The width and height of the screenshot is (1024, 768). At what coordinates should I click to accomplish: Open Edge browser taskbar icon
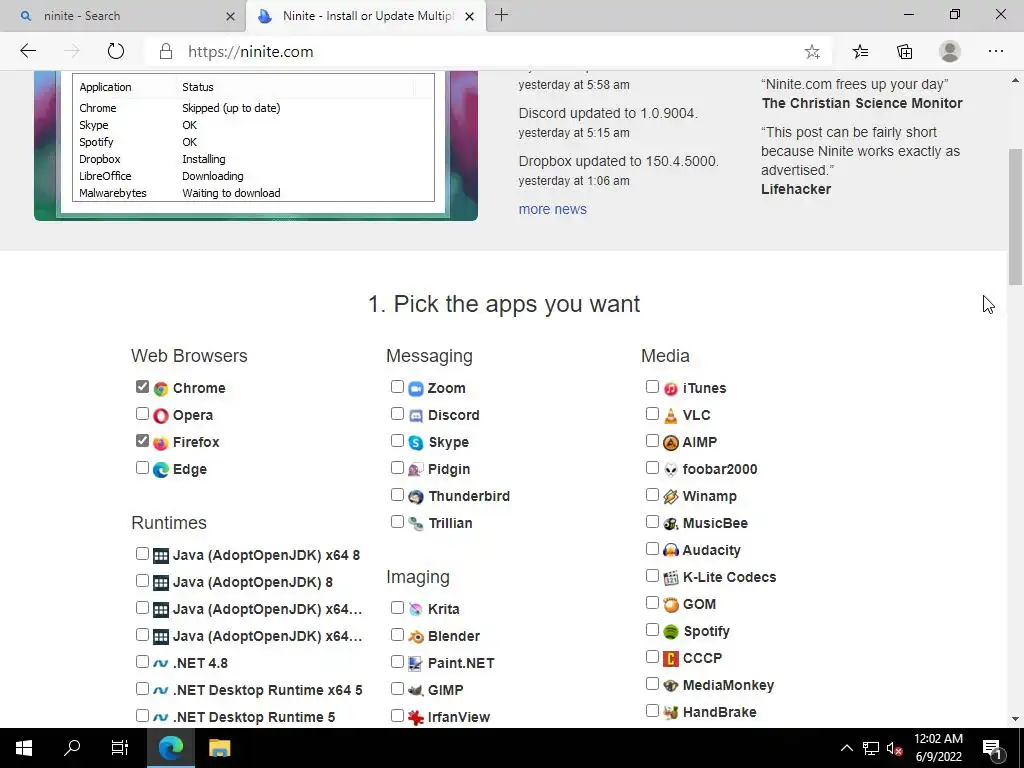pos(171,748)
